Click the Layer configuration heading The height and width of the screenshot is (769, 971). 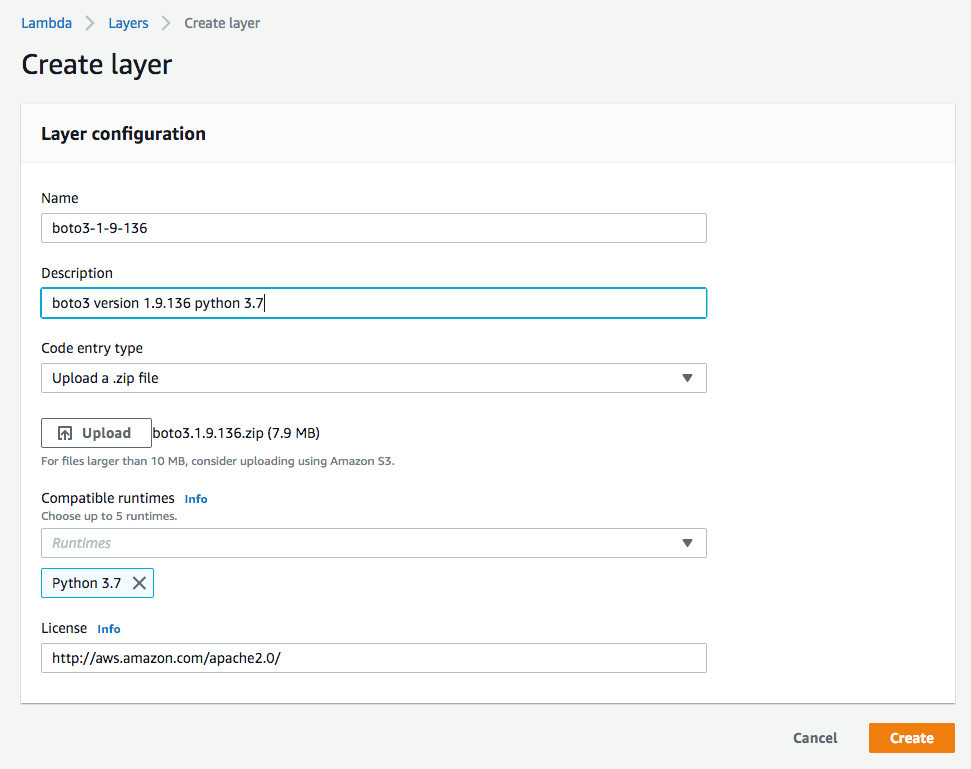point(123,134)
